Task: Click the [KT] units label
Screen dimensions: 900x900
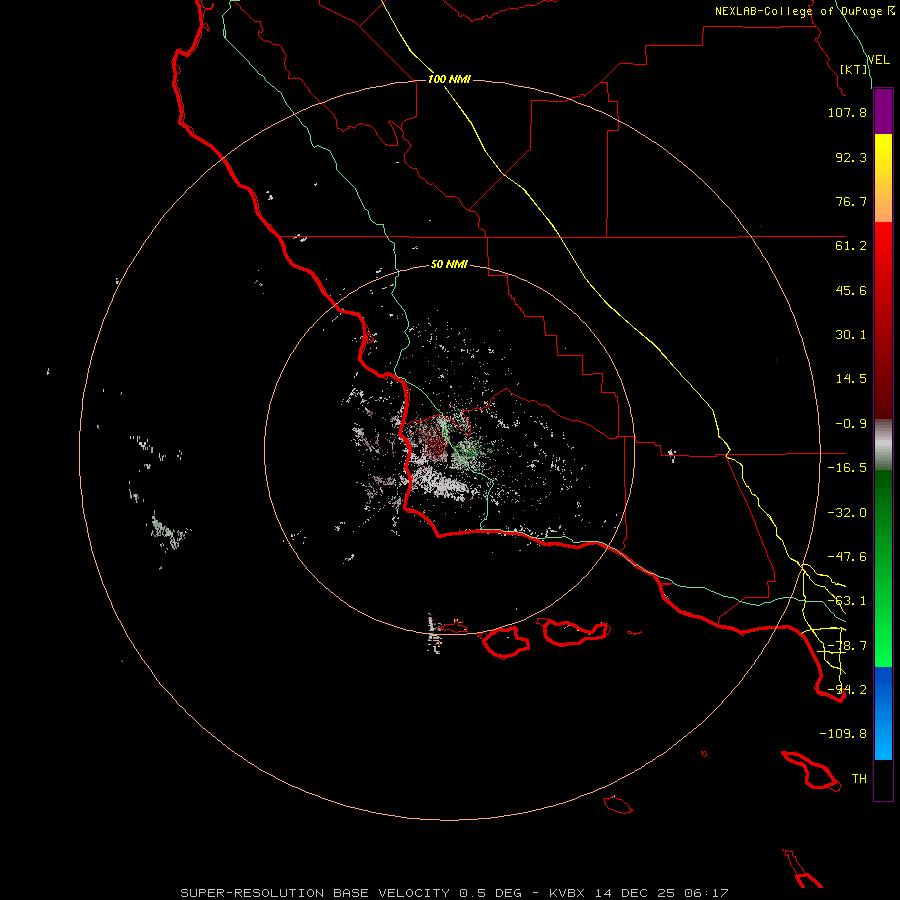Action: click(x=854, y=69)
